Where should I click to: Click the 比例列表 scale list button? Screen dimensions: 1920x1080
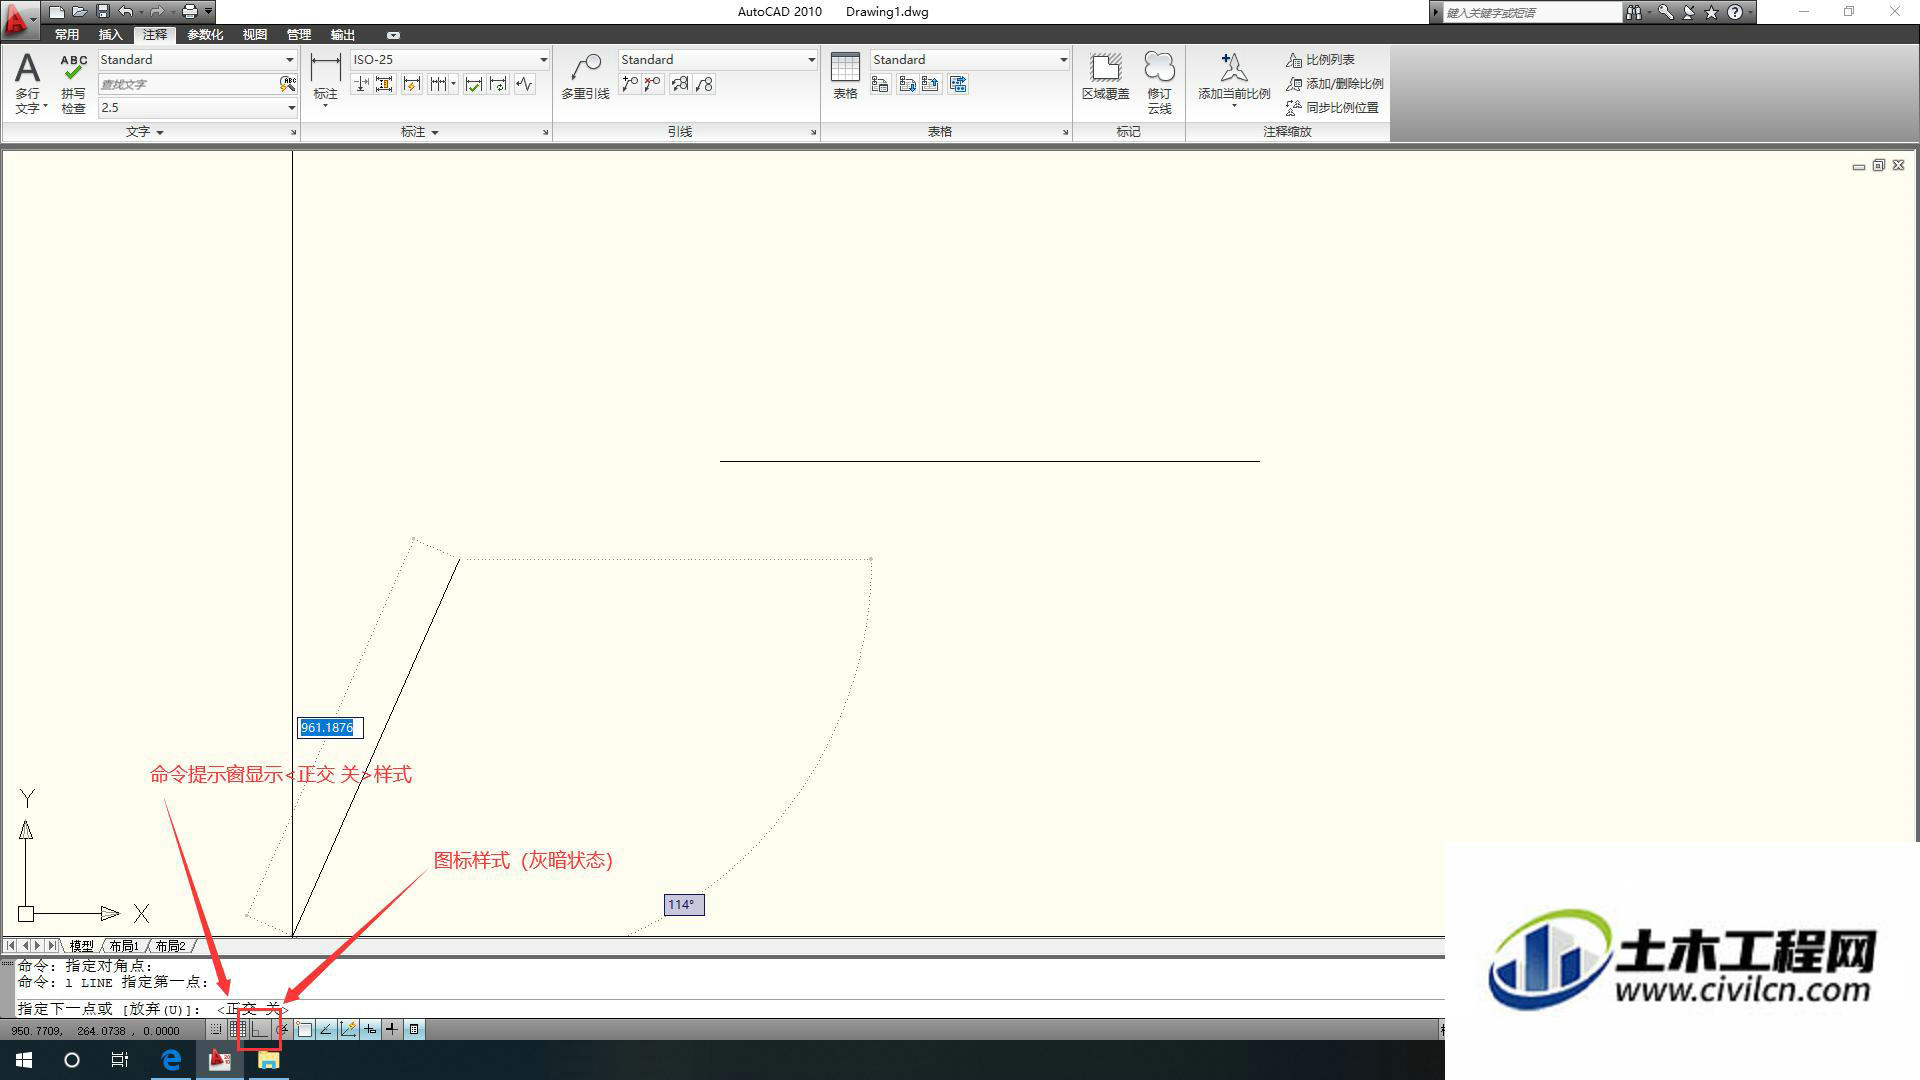1320,60
